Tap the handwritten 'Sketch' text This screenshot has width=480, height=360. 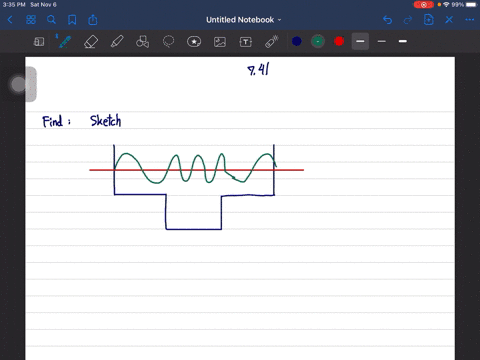(x=106, y=121)
